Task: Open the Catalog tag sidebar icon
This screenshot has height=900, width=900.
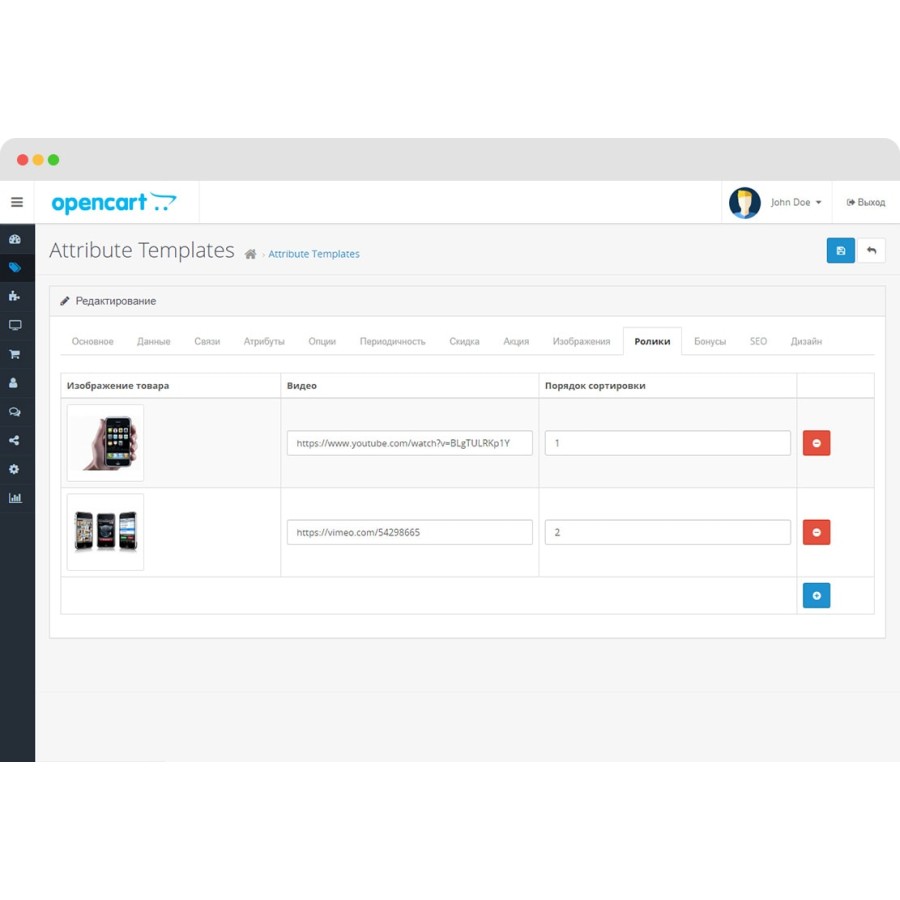Action: click(15, 267)
